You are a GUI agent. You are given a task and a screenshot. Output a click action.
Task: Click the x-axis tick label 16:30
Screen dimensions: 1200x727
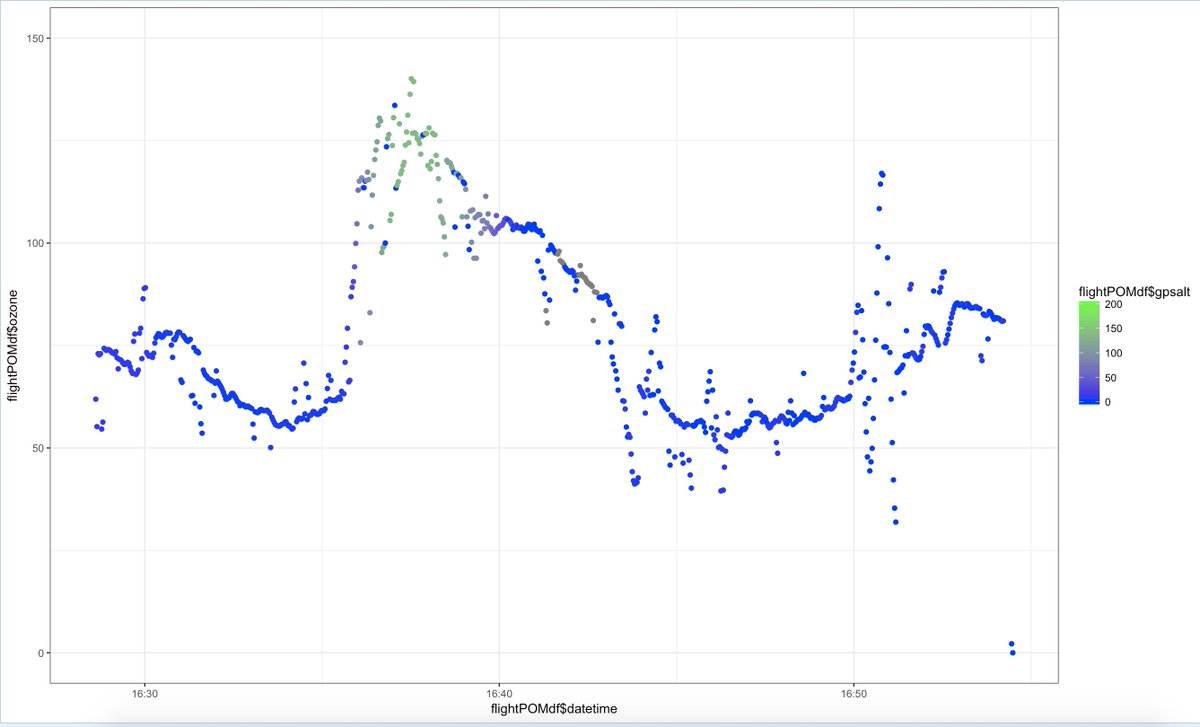(x=145, y=692)
